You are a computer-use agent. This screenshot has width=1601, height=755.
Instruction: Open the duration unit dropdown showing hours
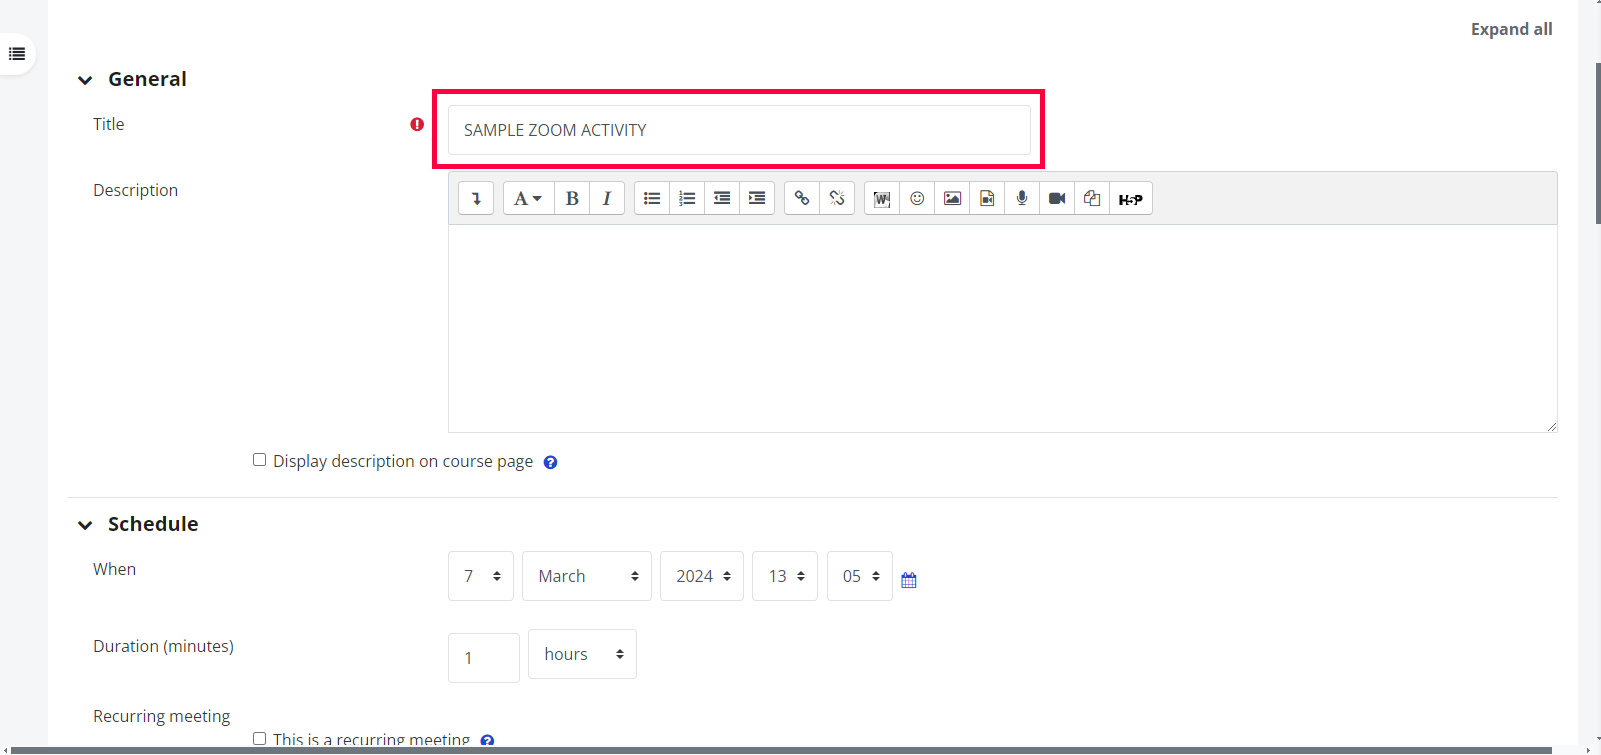pyautogui.click(x=582, y=654)
